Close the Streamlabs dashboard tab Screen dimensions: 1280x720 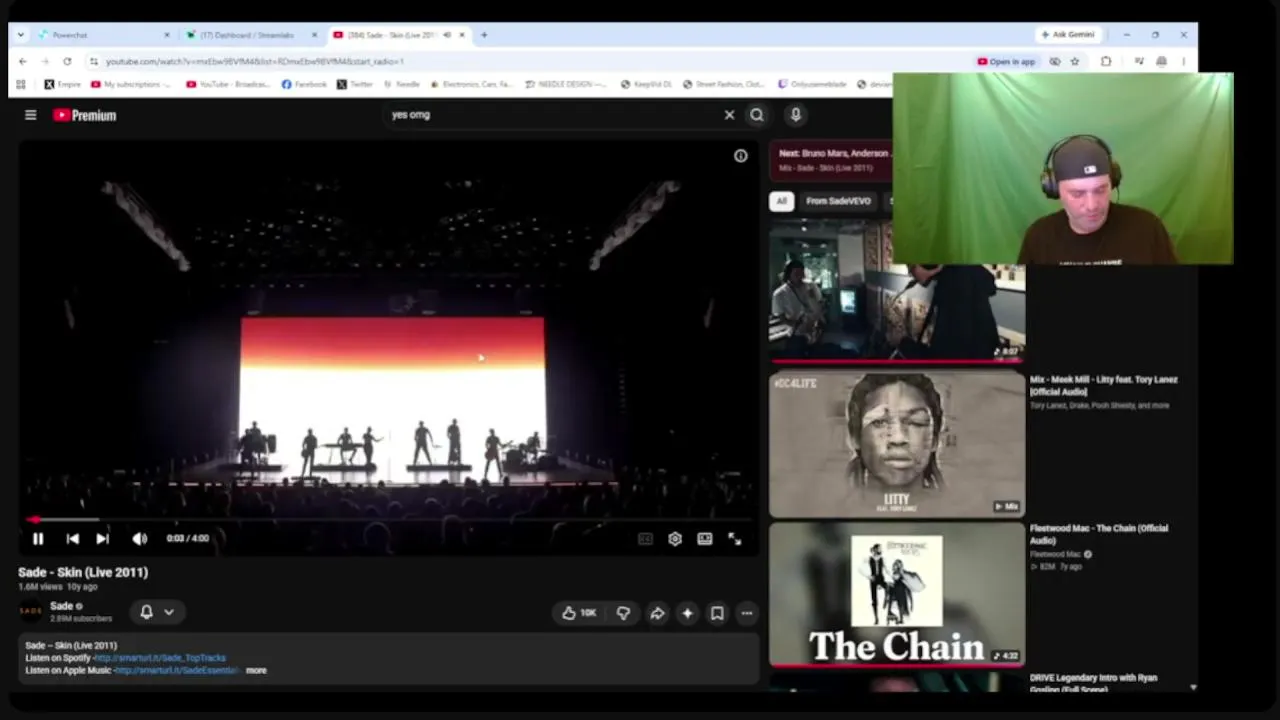click(x=314, y=35)
